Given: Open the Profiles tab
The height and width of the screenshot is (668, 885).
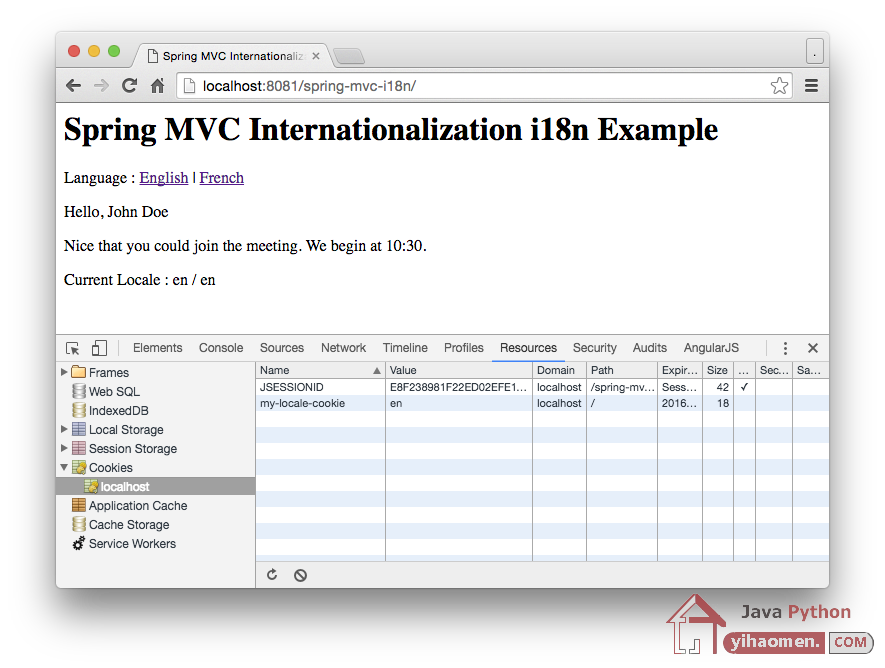Looking at the screenshot, I should click(463, 348).
